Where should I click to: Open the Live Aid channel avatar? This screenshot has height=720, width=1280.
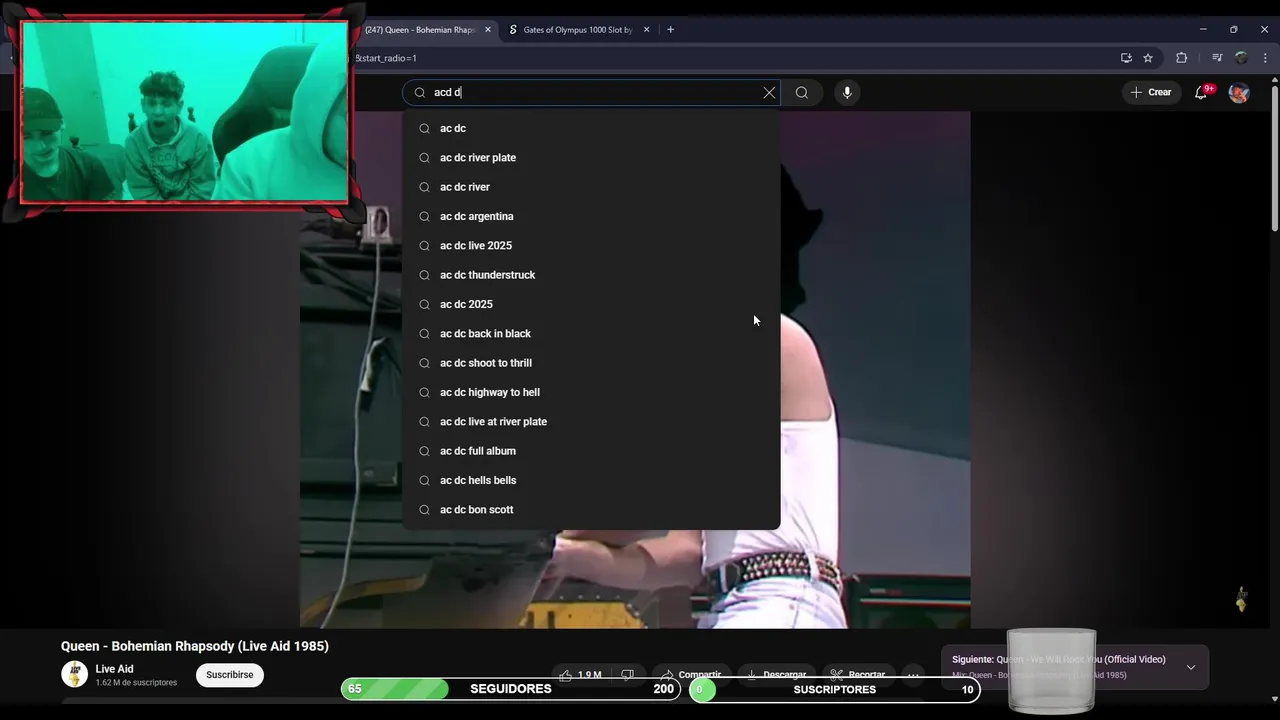click(75, 674)
